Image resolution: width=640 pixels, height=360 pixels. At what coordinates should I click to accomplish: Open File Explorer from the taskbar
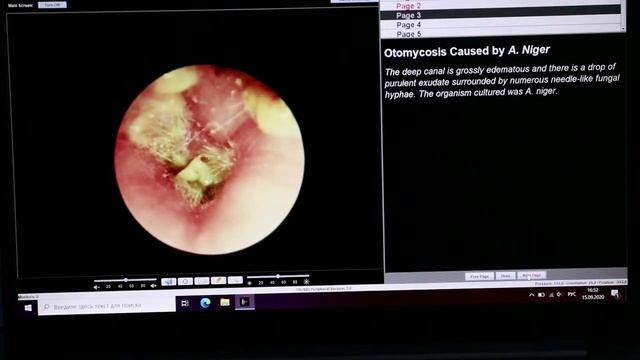(x=225, y=302)
